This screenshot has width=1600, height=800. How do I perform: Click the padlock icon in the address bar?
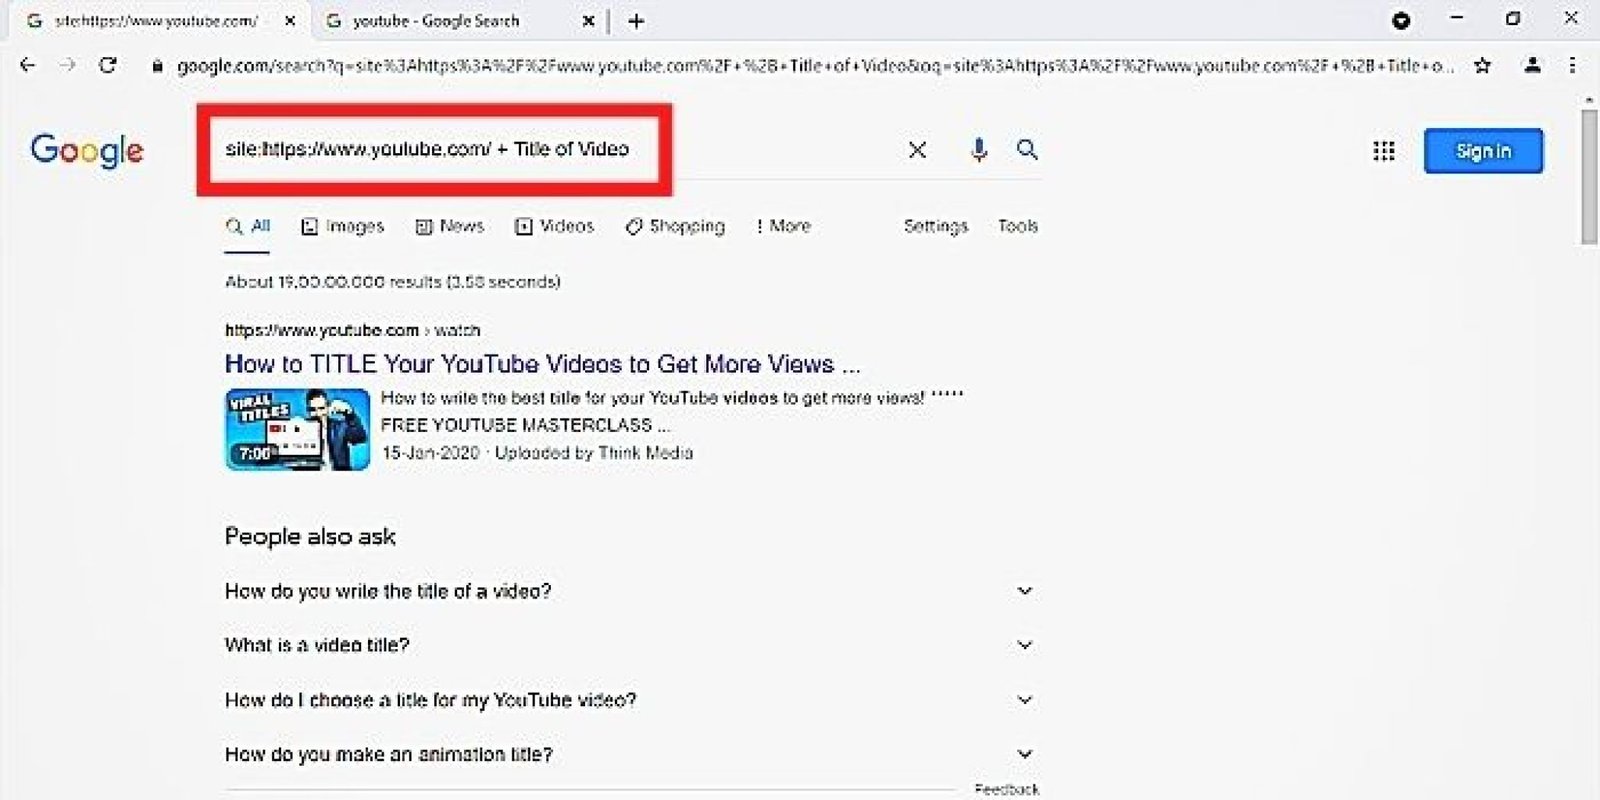click(x=156, y=66)
